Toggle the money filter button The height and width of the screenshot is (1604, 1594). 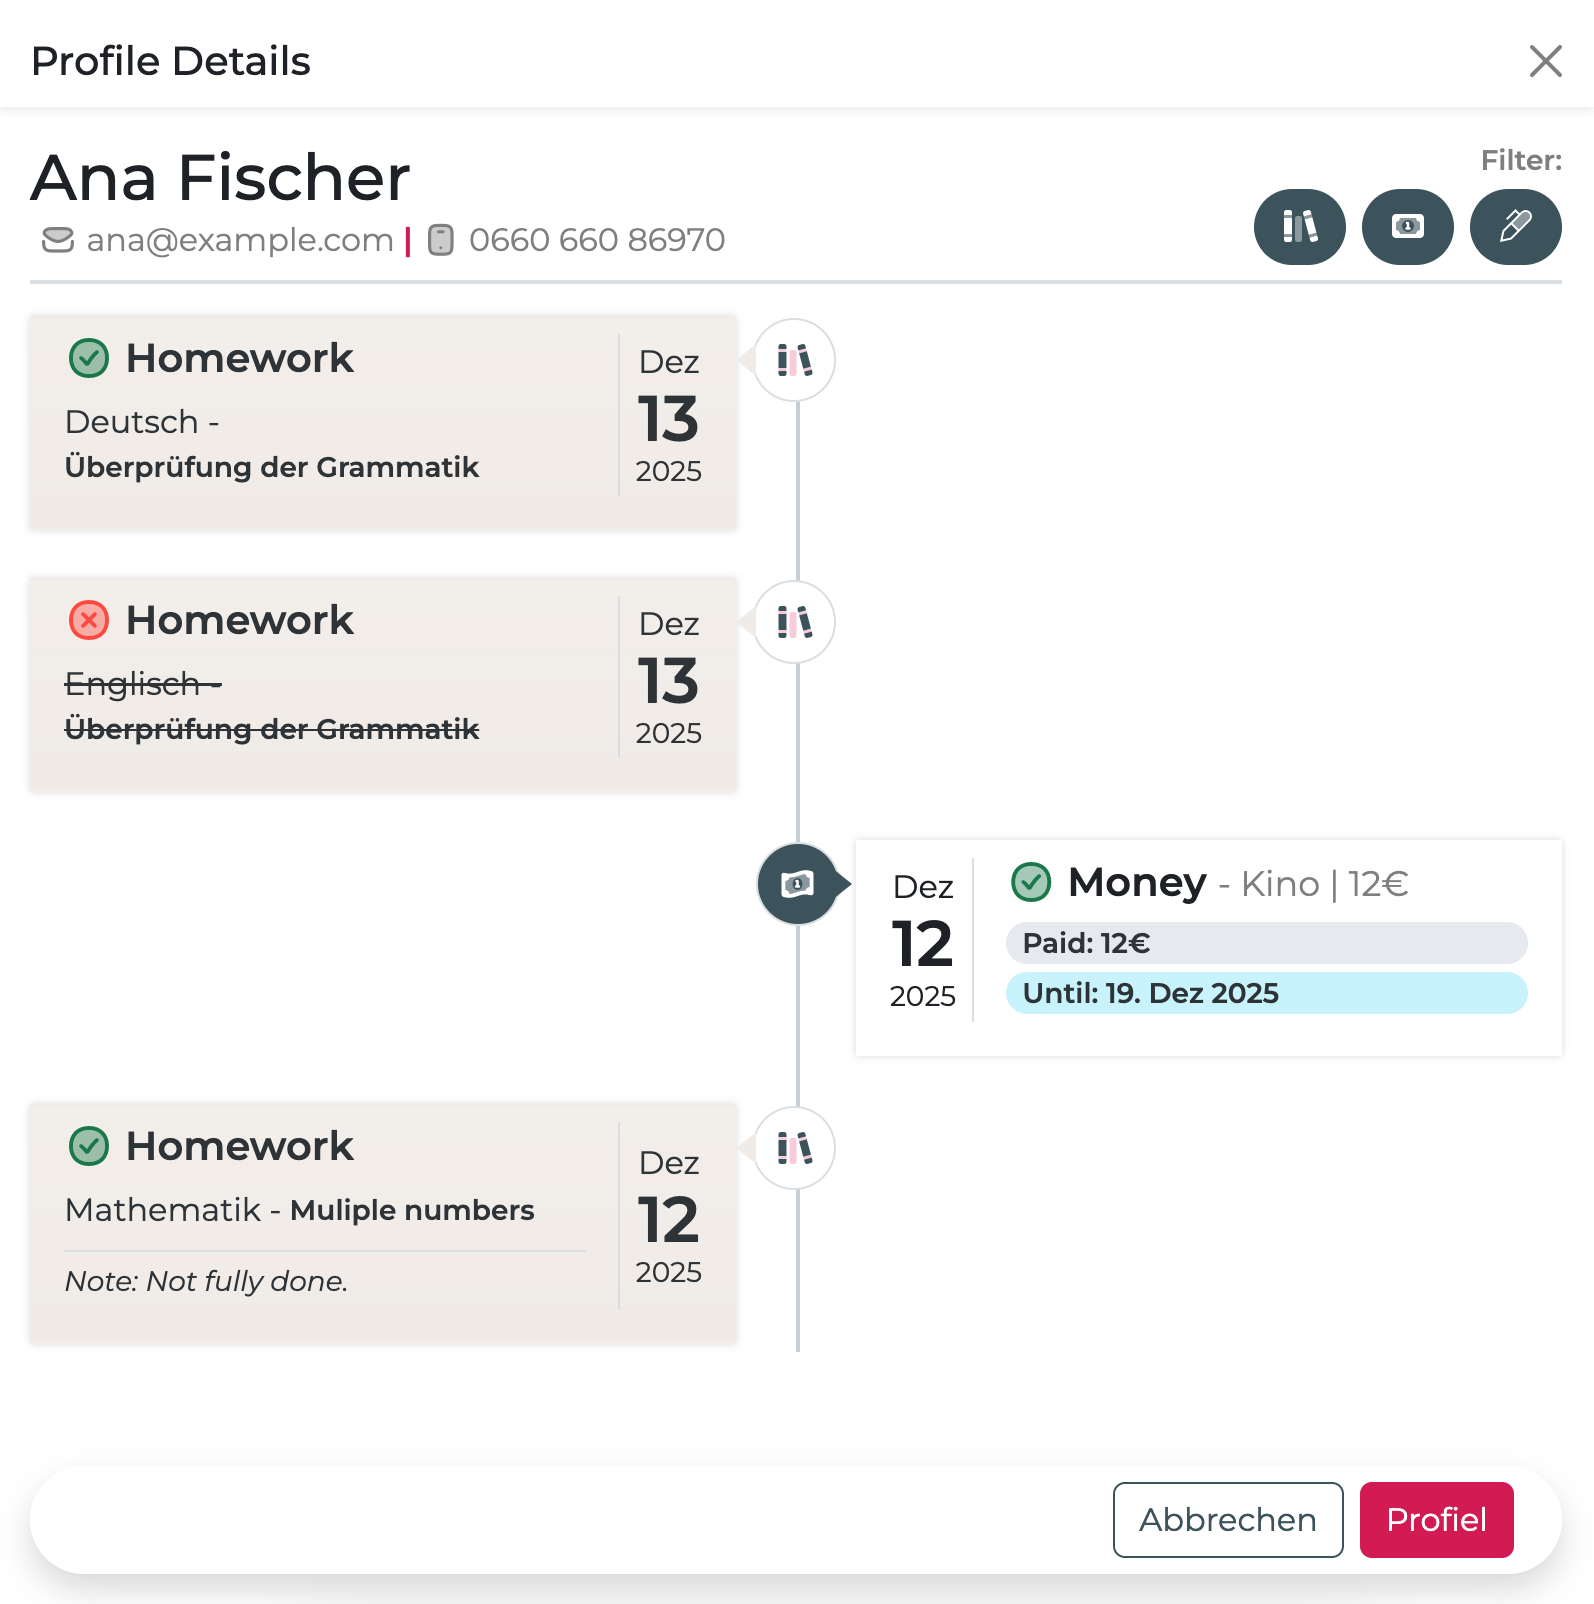tap(1407, 227)
